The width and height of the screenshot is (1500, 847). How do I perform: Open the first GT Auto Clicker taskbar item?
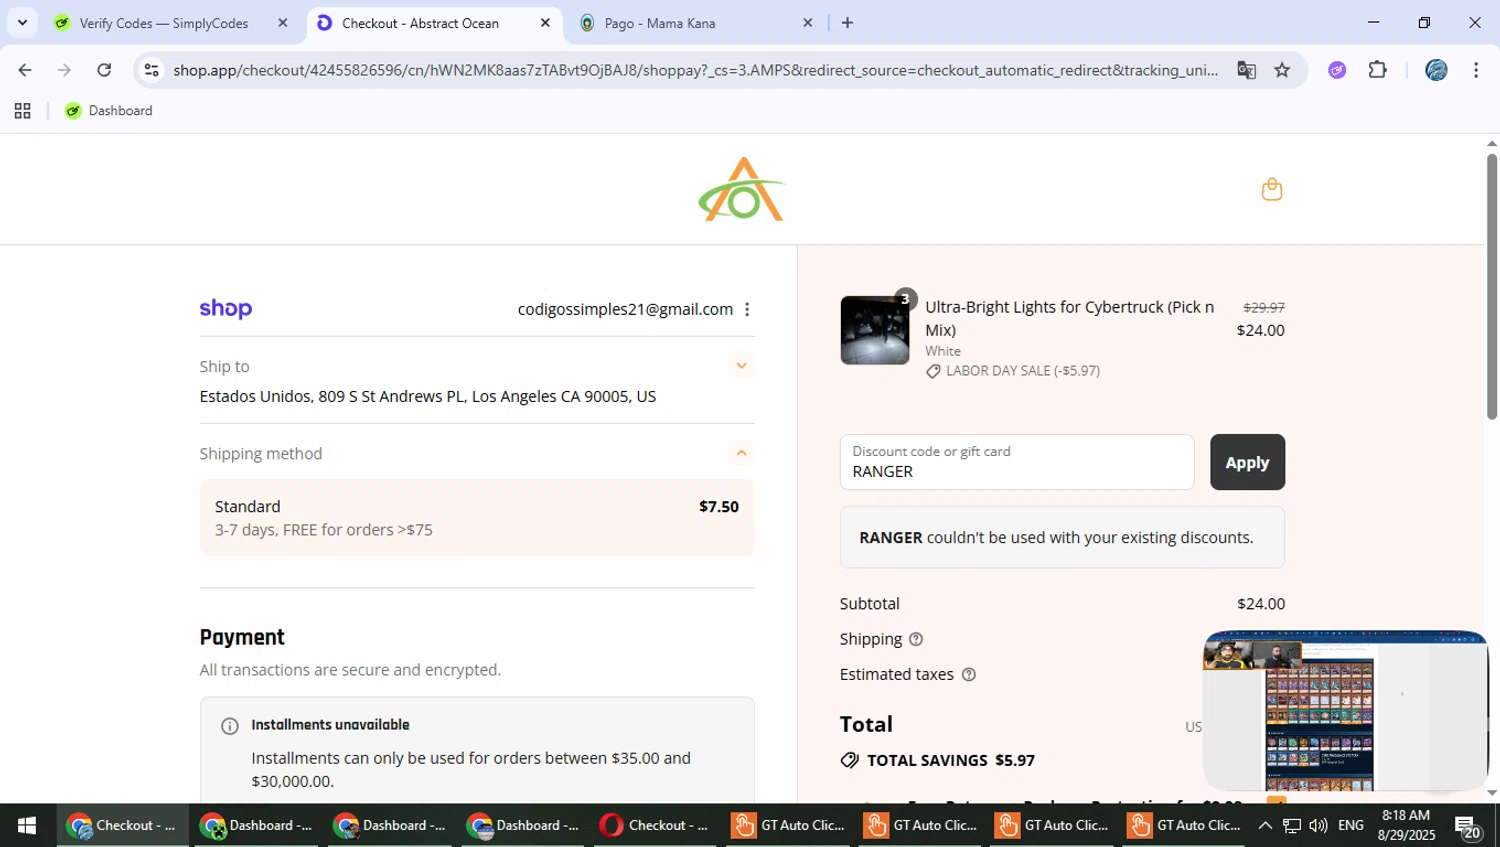pos(788,826)
